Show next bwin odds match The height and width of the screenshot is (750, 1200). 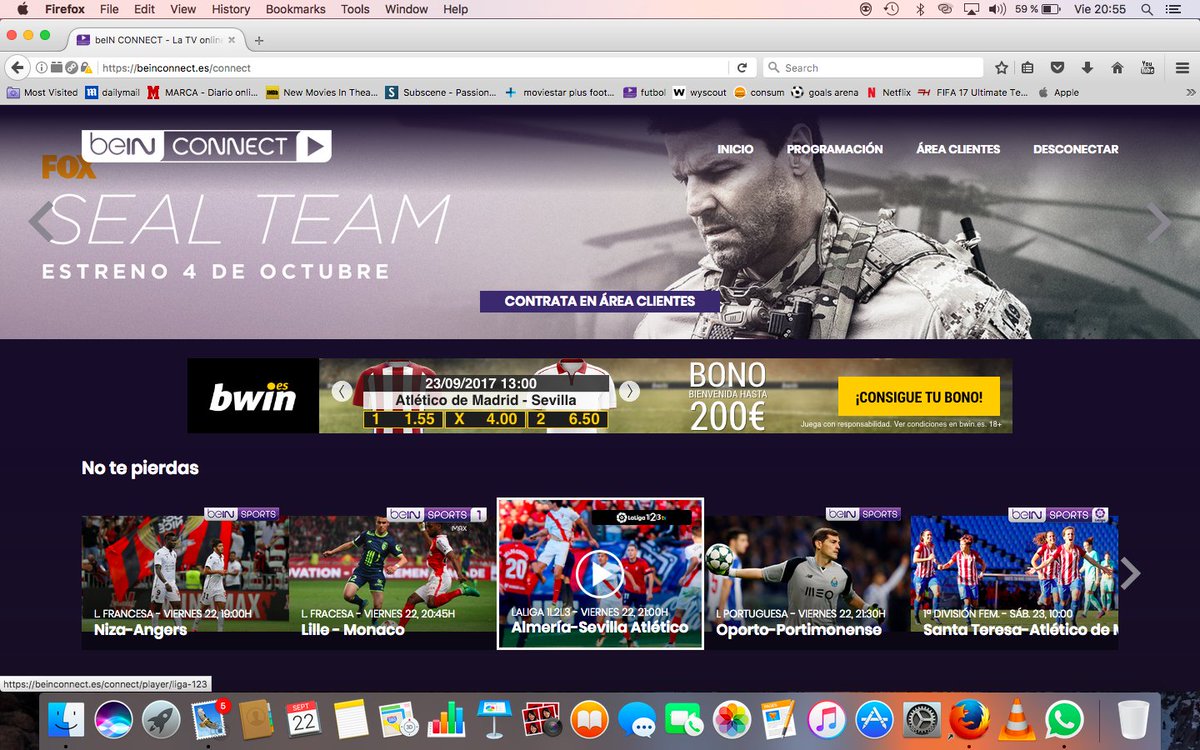tap(629, 391)
